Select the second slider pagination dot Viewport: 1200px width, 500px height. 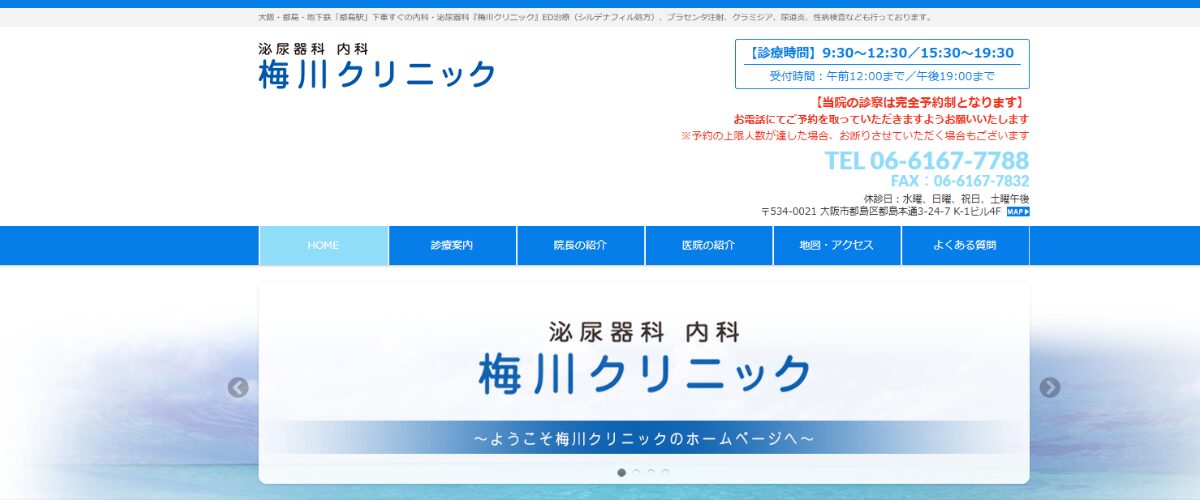coord(636,472)
